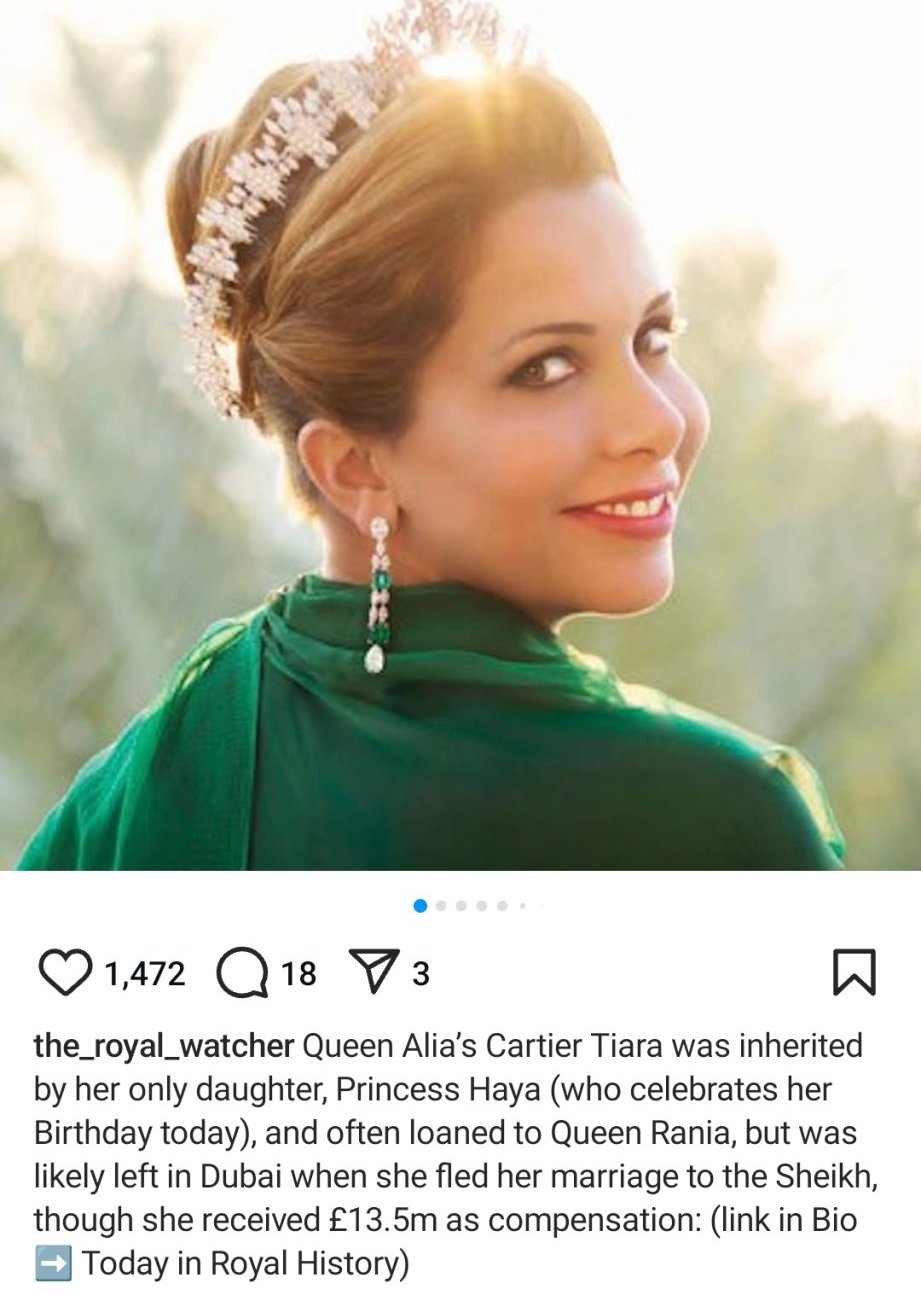Choose the smallest last carousel dot
921x1294 pixels.
[x=522, y=906]
